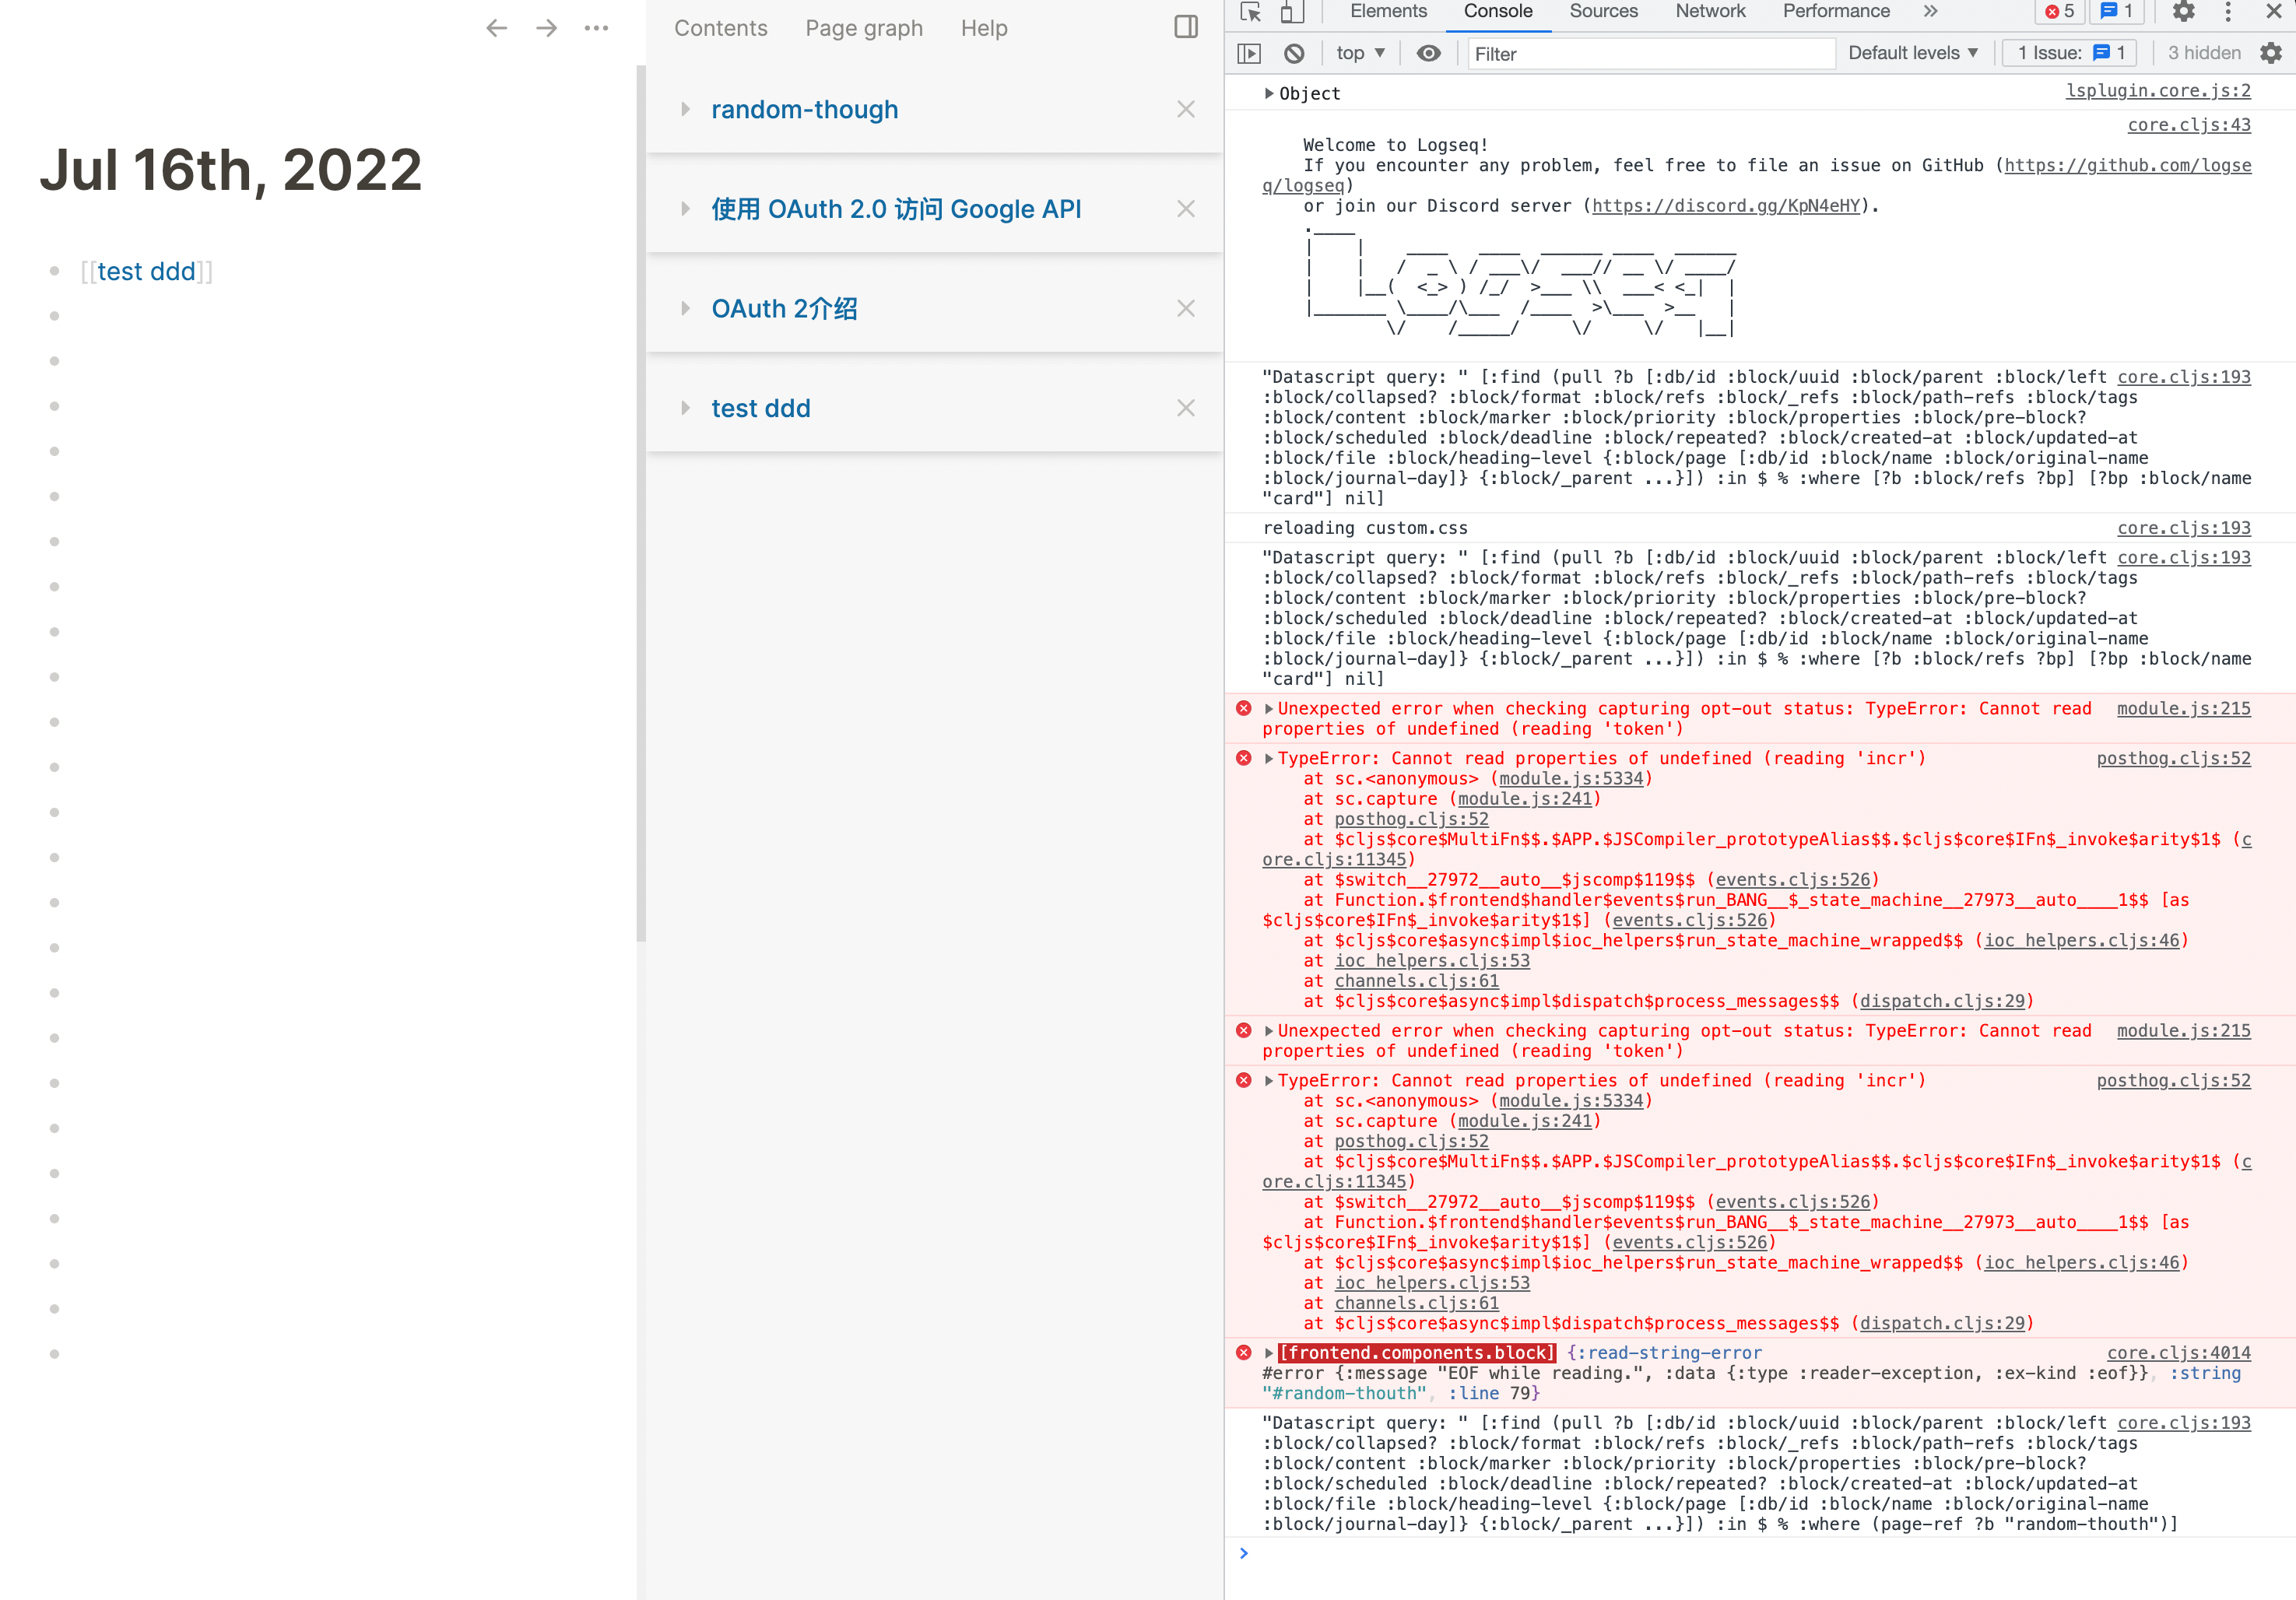Screen dimensions: 2296x1600
Task: Click the '3 hidden' messages label
Action: point(2204,53)
